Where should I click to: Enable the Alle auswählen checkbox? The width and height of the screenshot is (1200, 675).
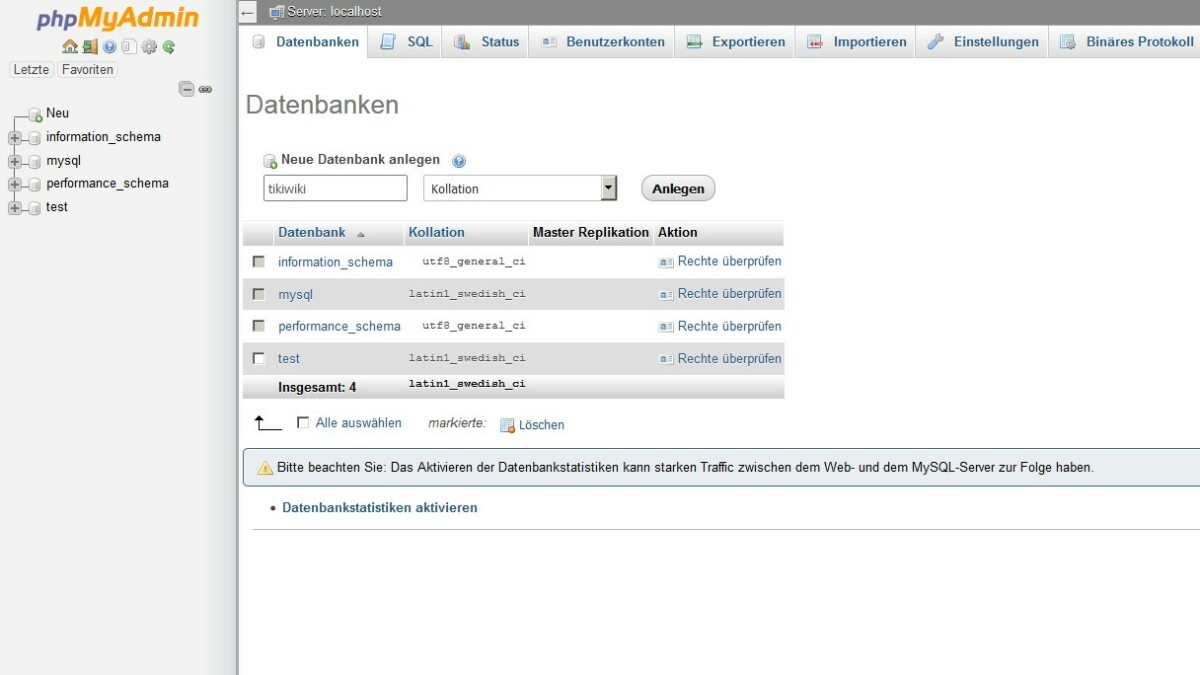tap(303, 423)
